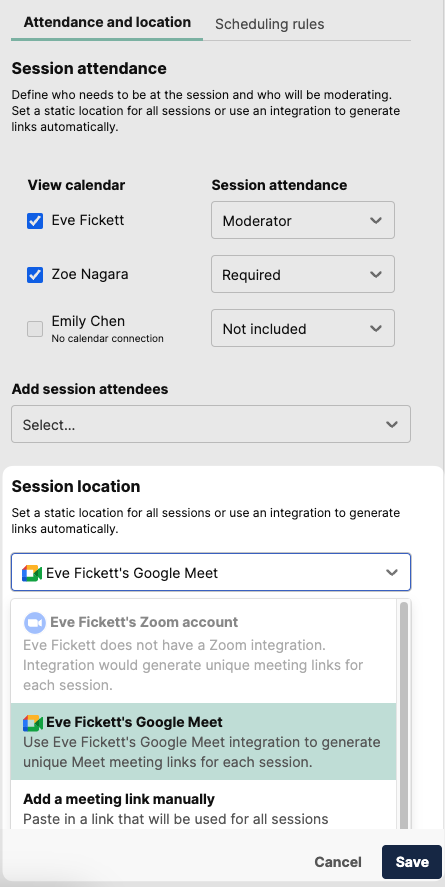The width and height of the screenshot is (445, 887).
Task: Toggle the Emily Chen calendar checkbox
Action: [35, 329]
